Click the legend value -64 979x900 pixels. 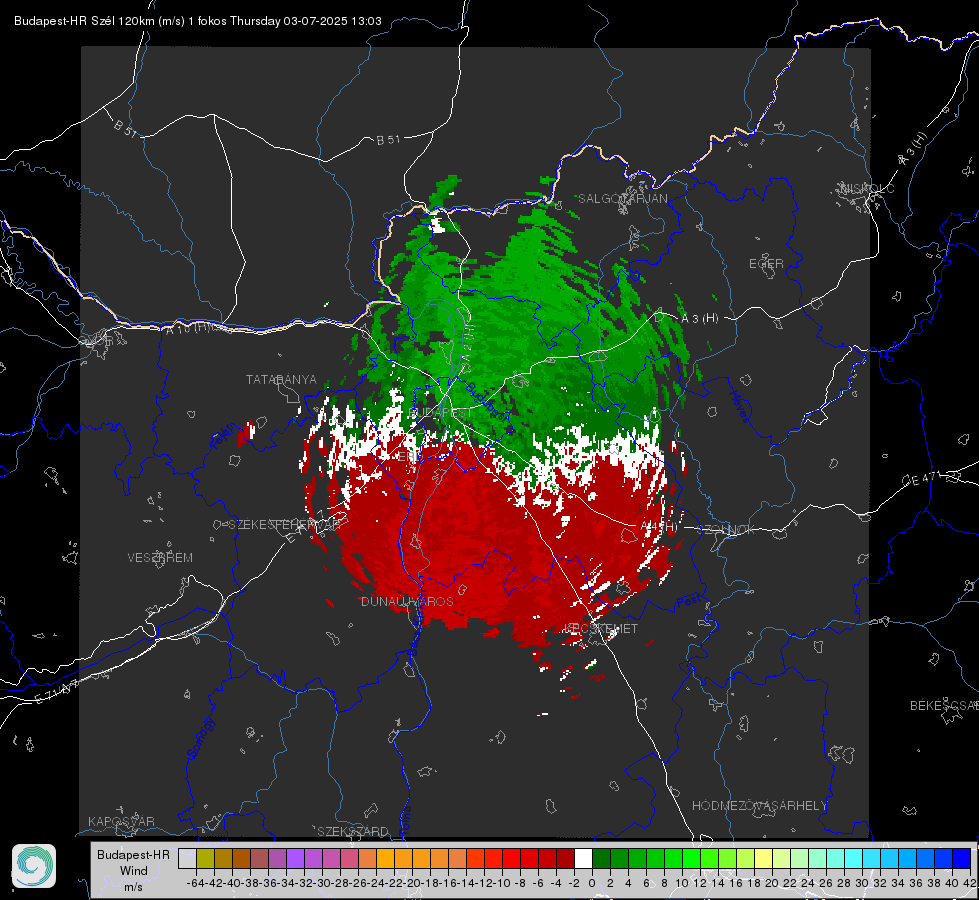(x=196, y=883)
